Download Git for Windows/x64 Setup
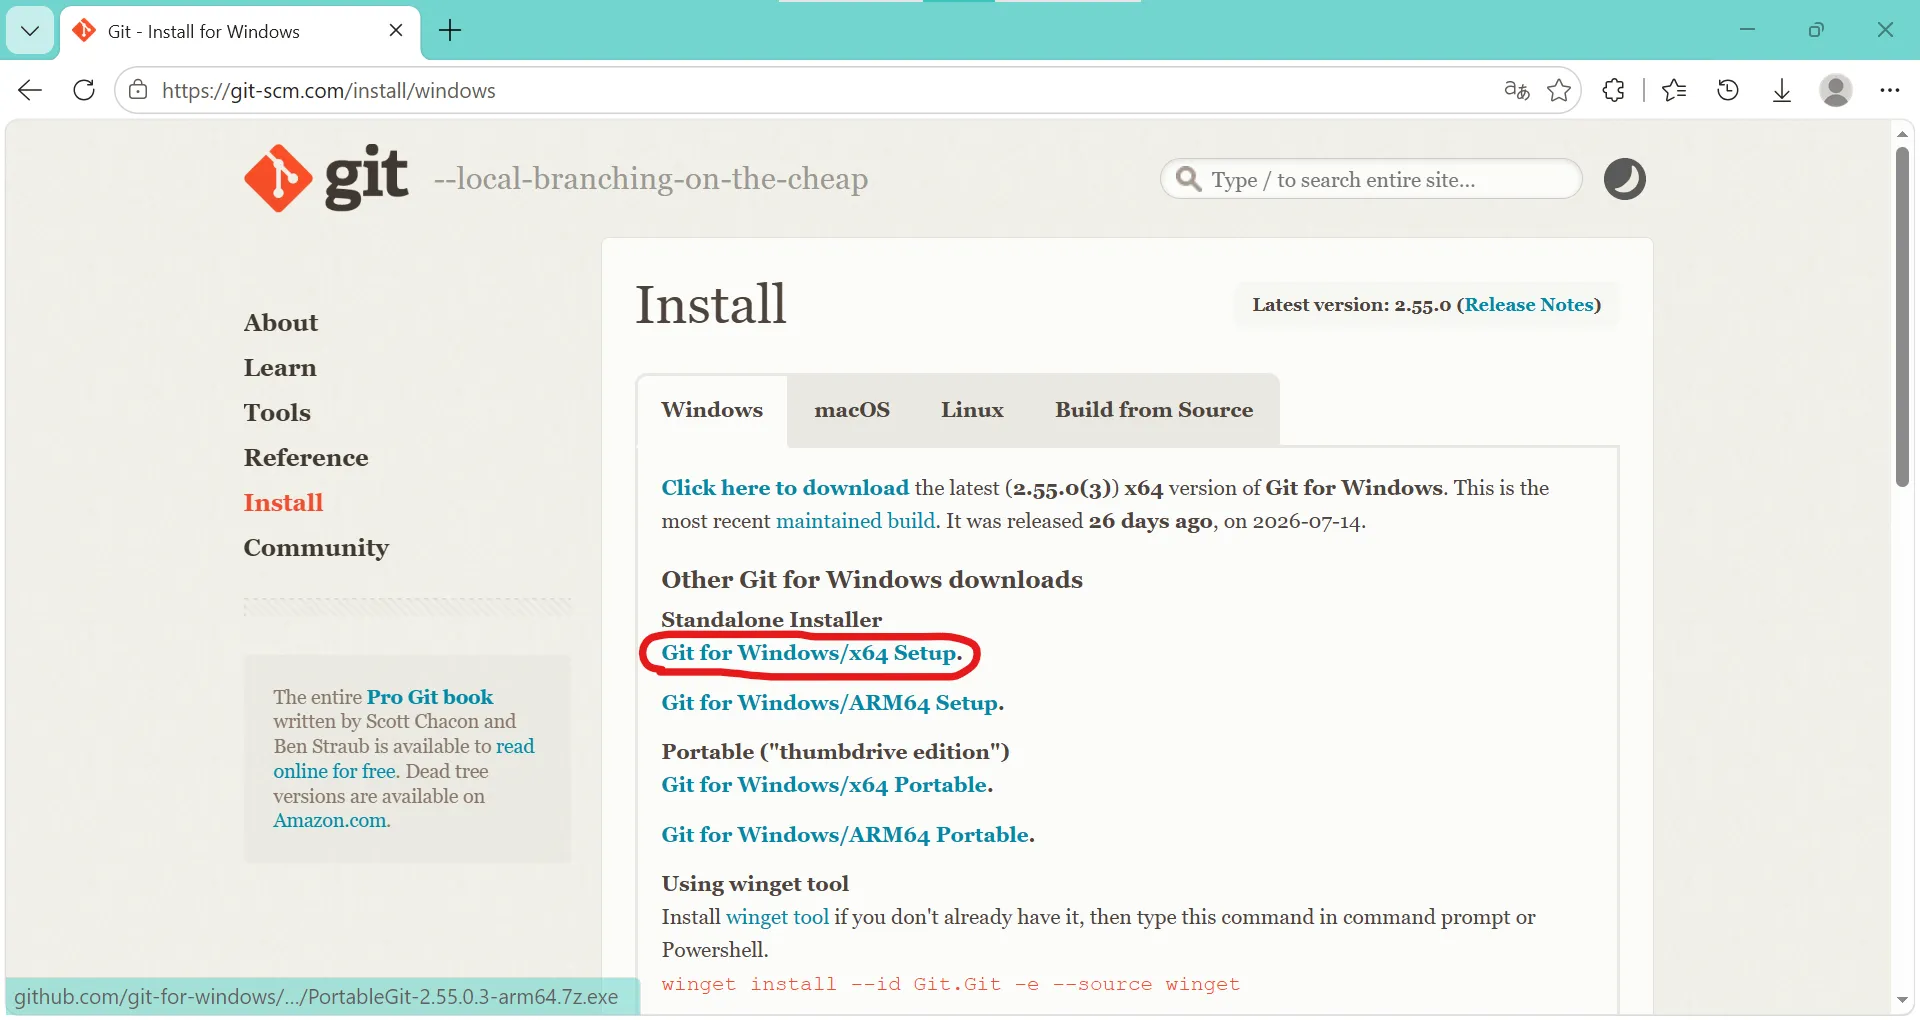 pos(810,653)
